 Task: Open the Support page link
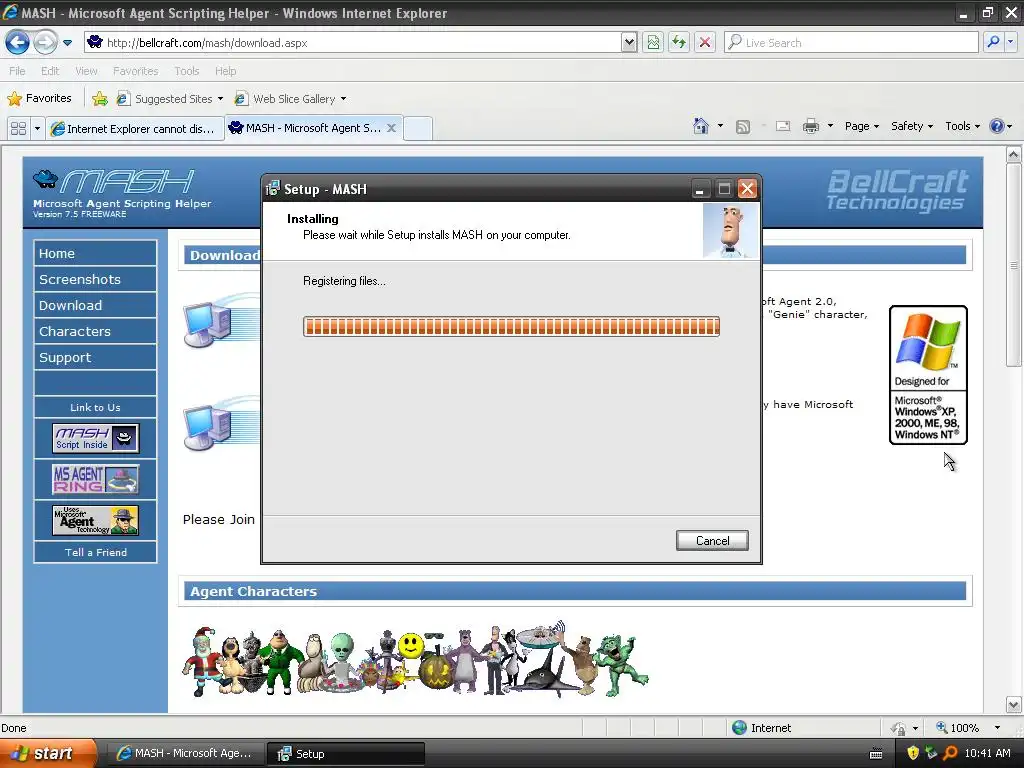tap(95, 358)
